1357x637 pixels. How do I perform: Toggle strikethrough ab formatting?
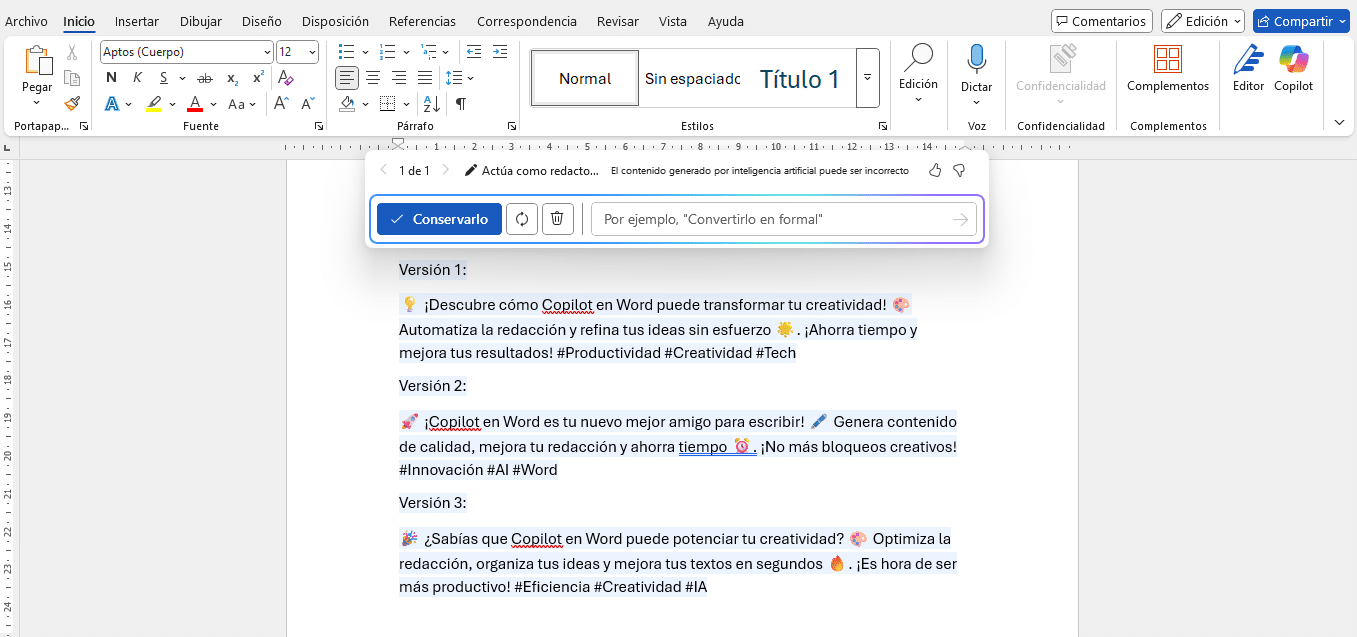pyautogui.click(x=205, y=78)
